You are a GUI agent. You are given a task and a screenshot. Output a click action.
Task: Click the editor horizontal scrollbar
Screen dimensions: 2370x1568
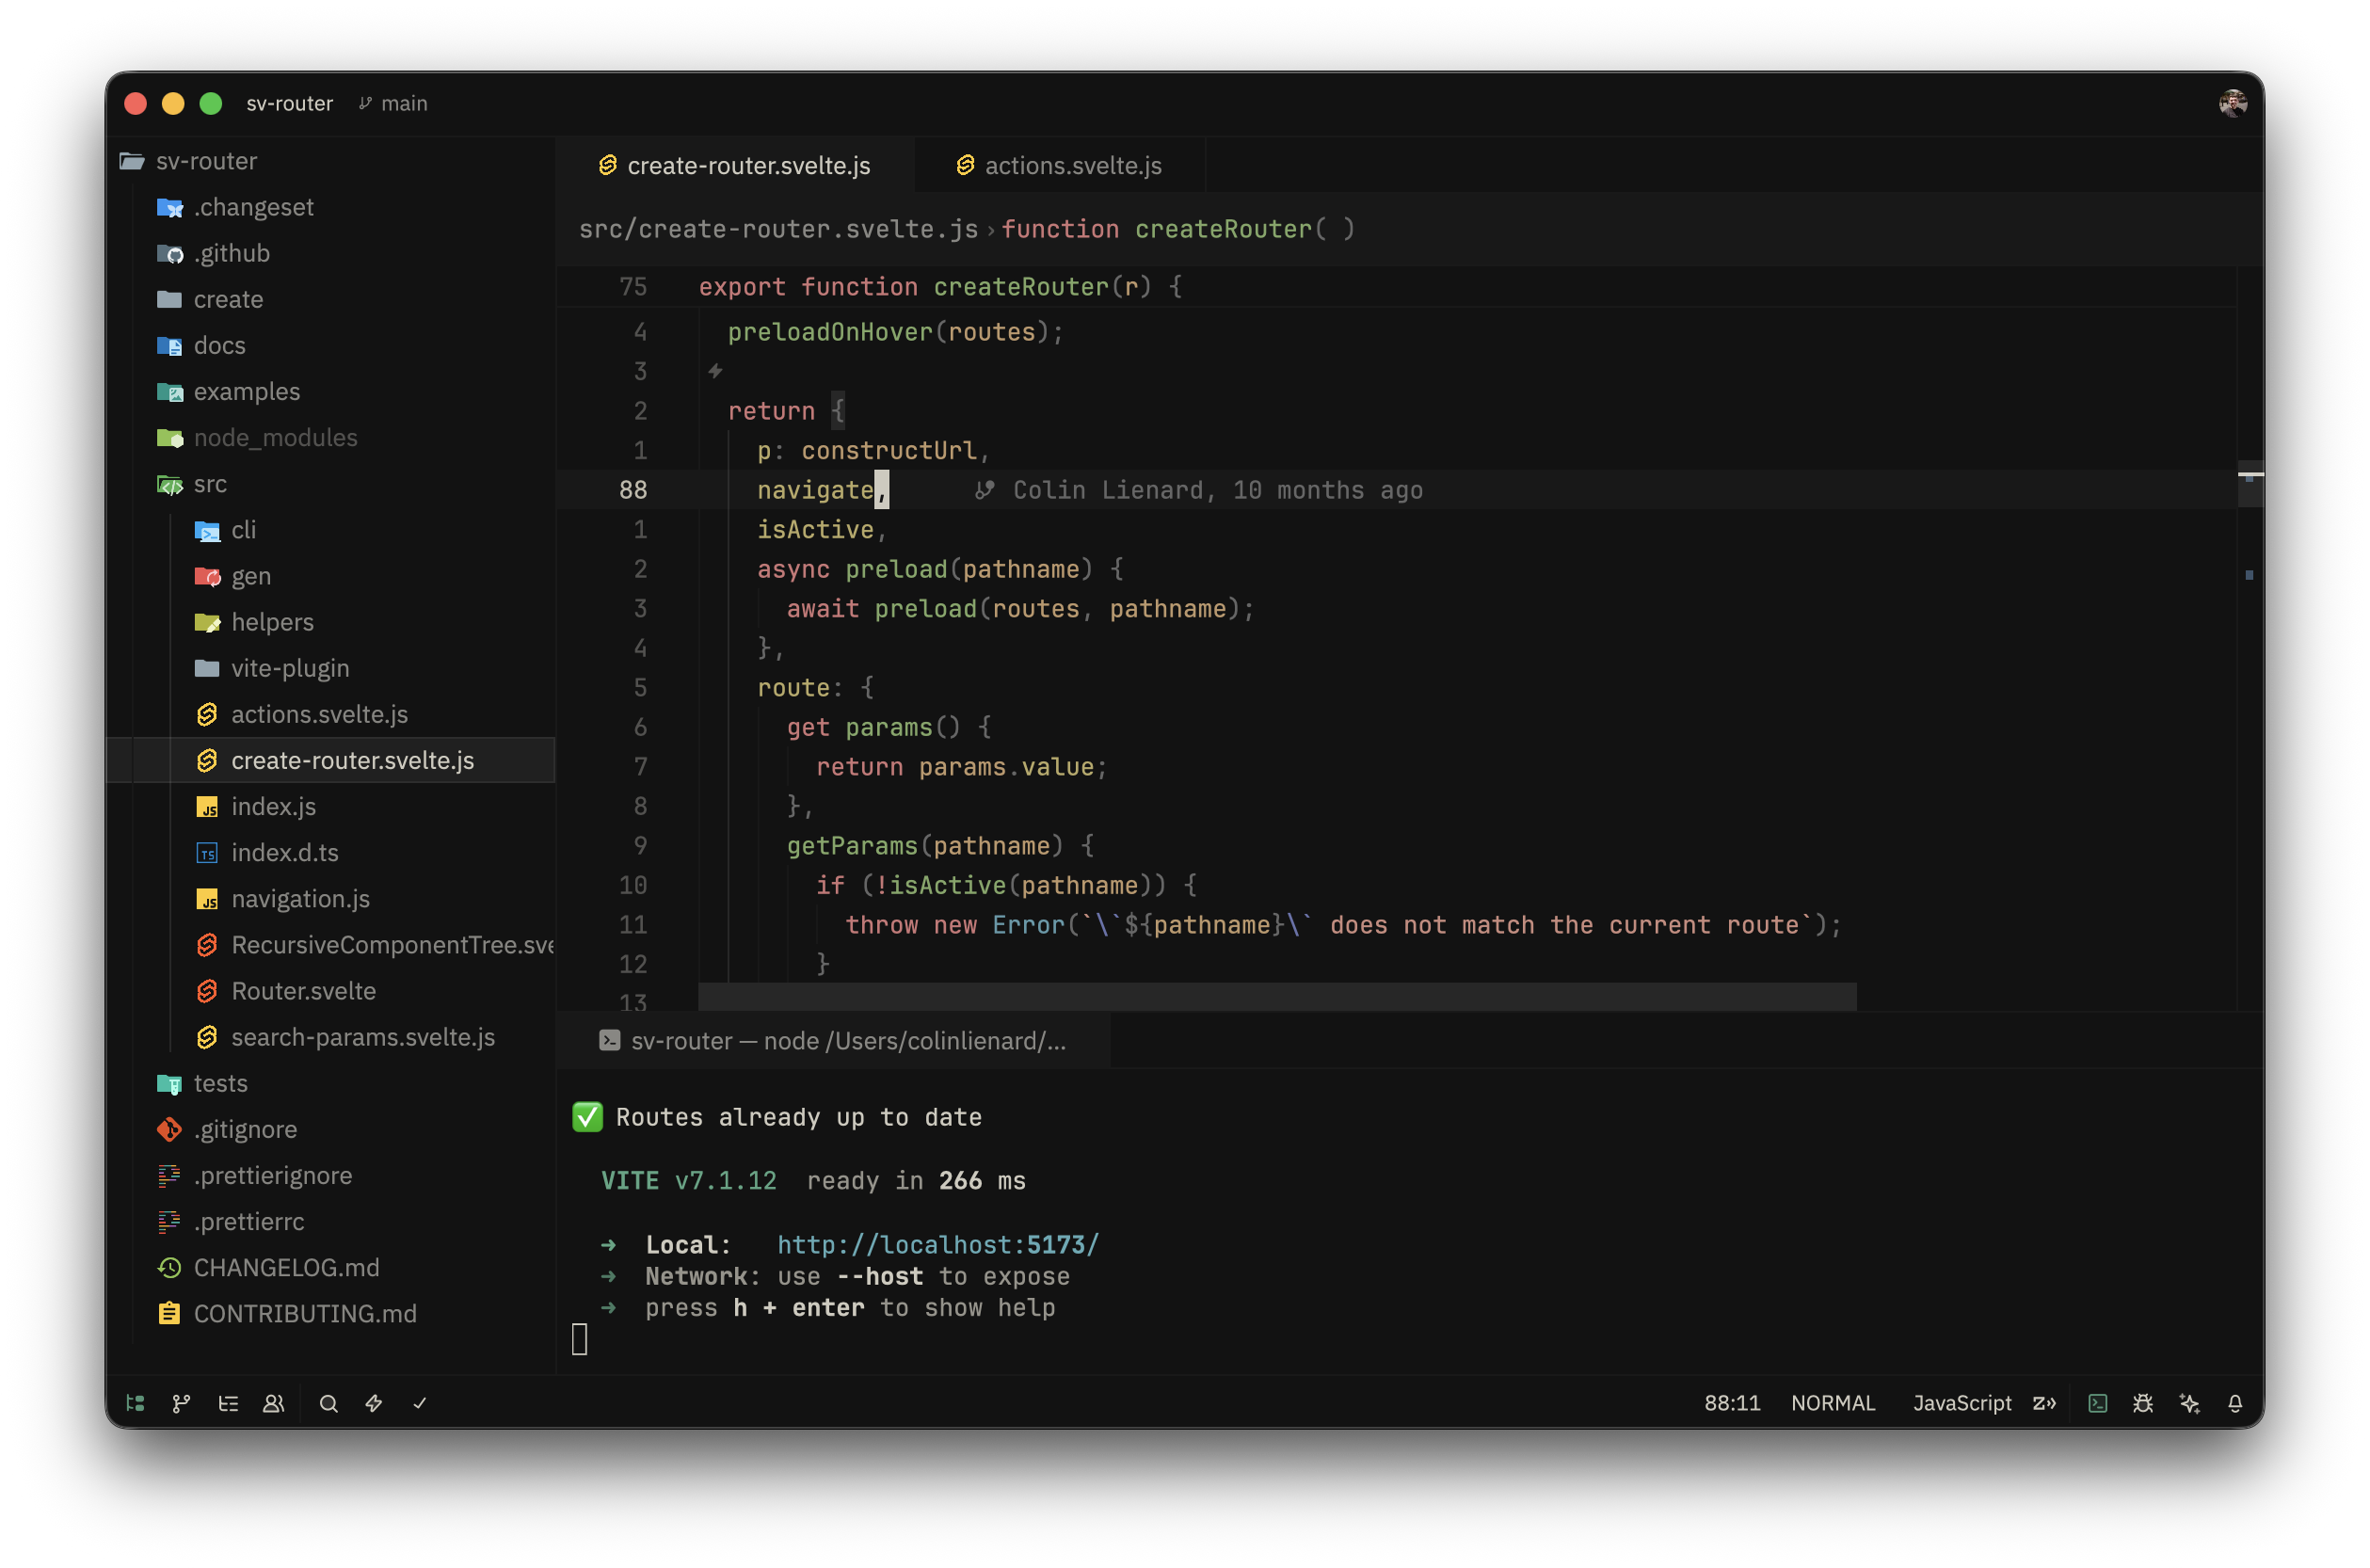tap(1277, 996)
